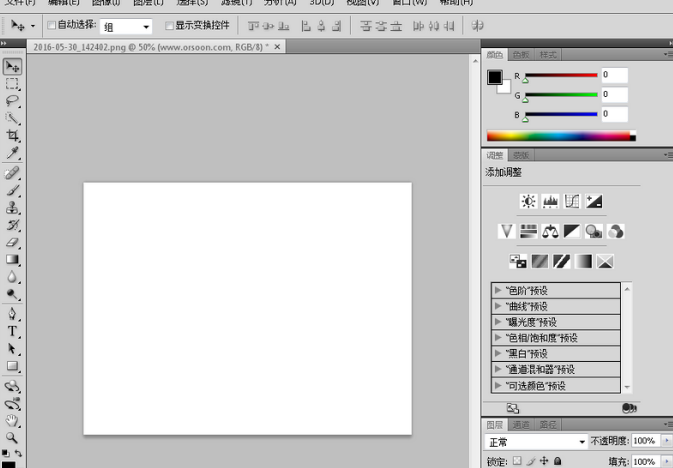This screenshot has height=468, width=673.
Task: Click the R value input field
Action: pos(614,75)
